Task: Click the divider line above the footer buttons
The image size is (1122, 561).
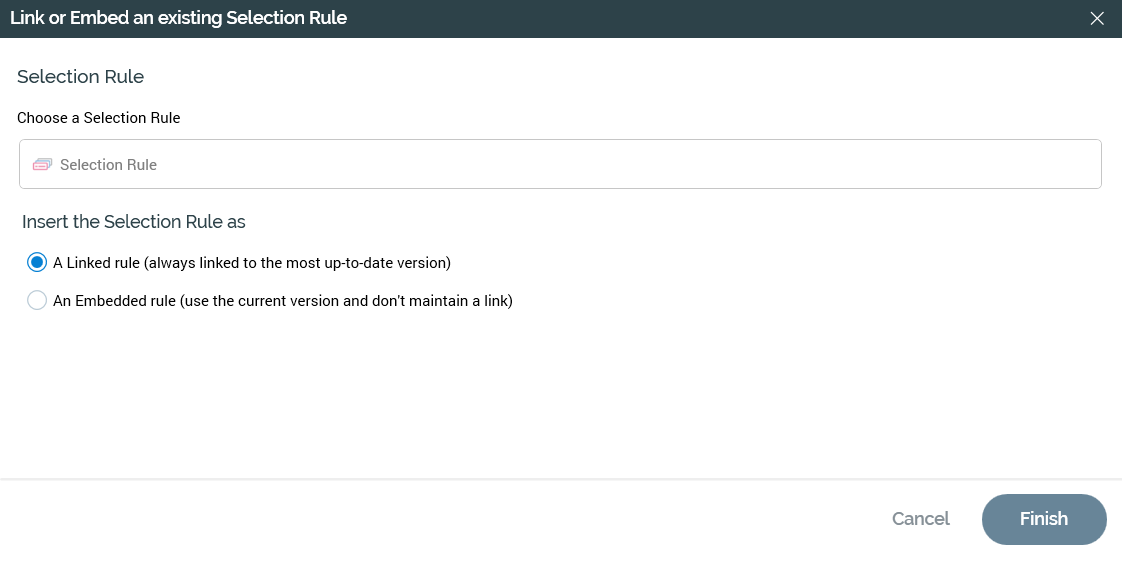Action: [x=560, y=479]
